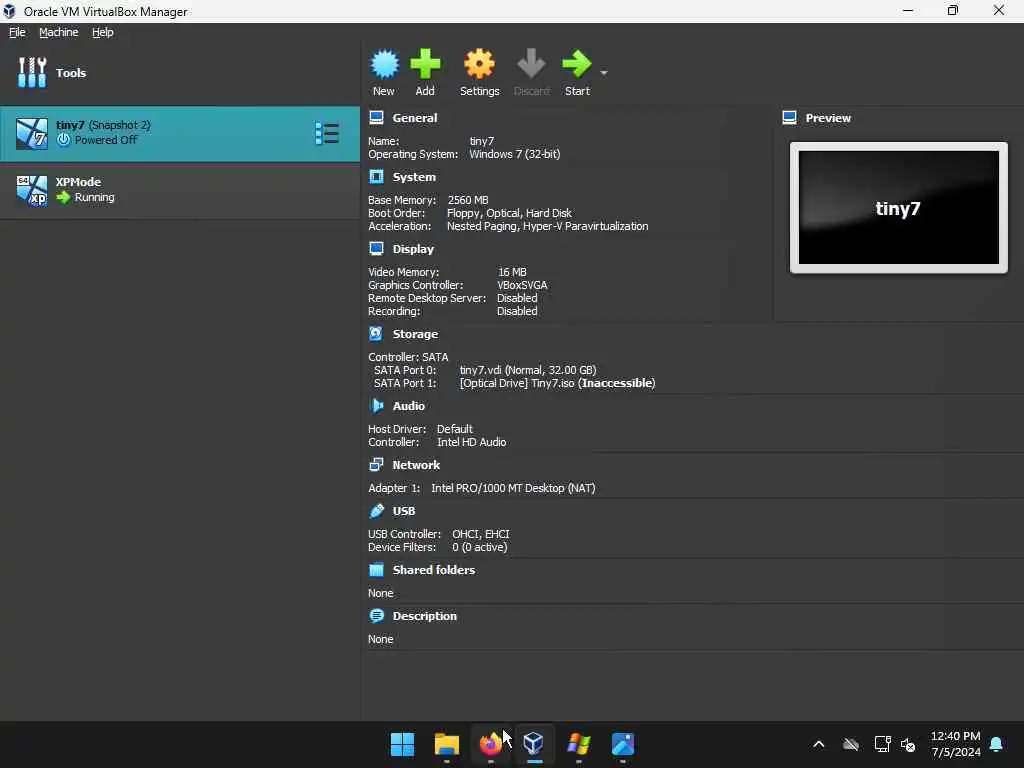Viewport: 1024px width, 768px height.
Task: Open the Machine menu
Action: click(x=59, y=32)
